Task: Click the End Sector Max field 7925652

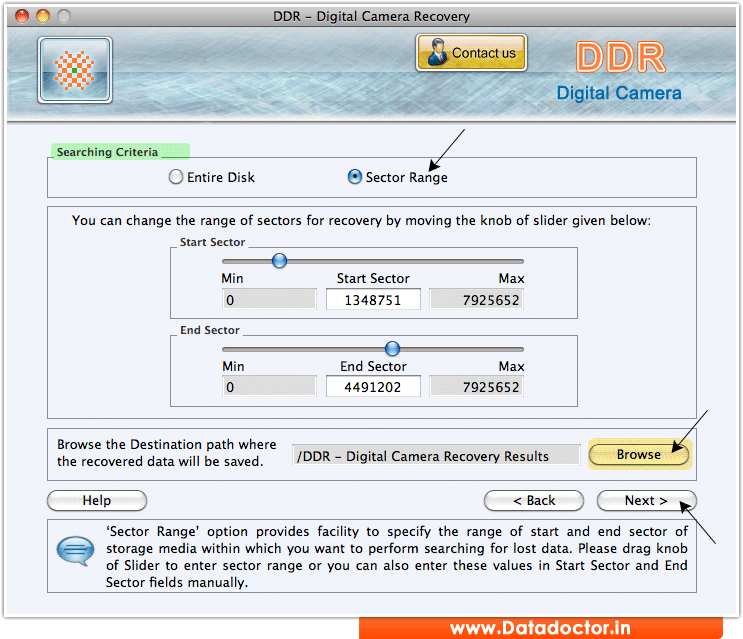Action: [476, 387]
